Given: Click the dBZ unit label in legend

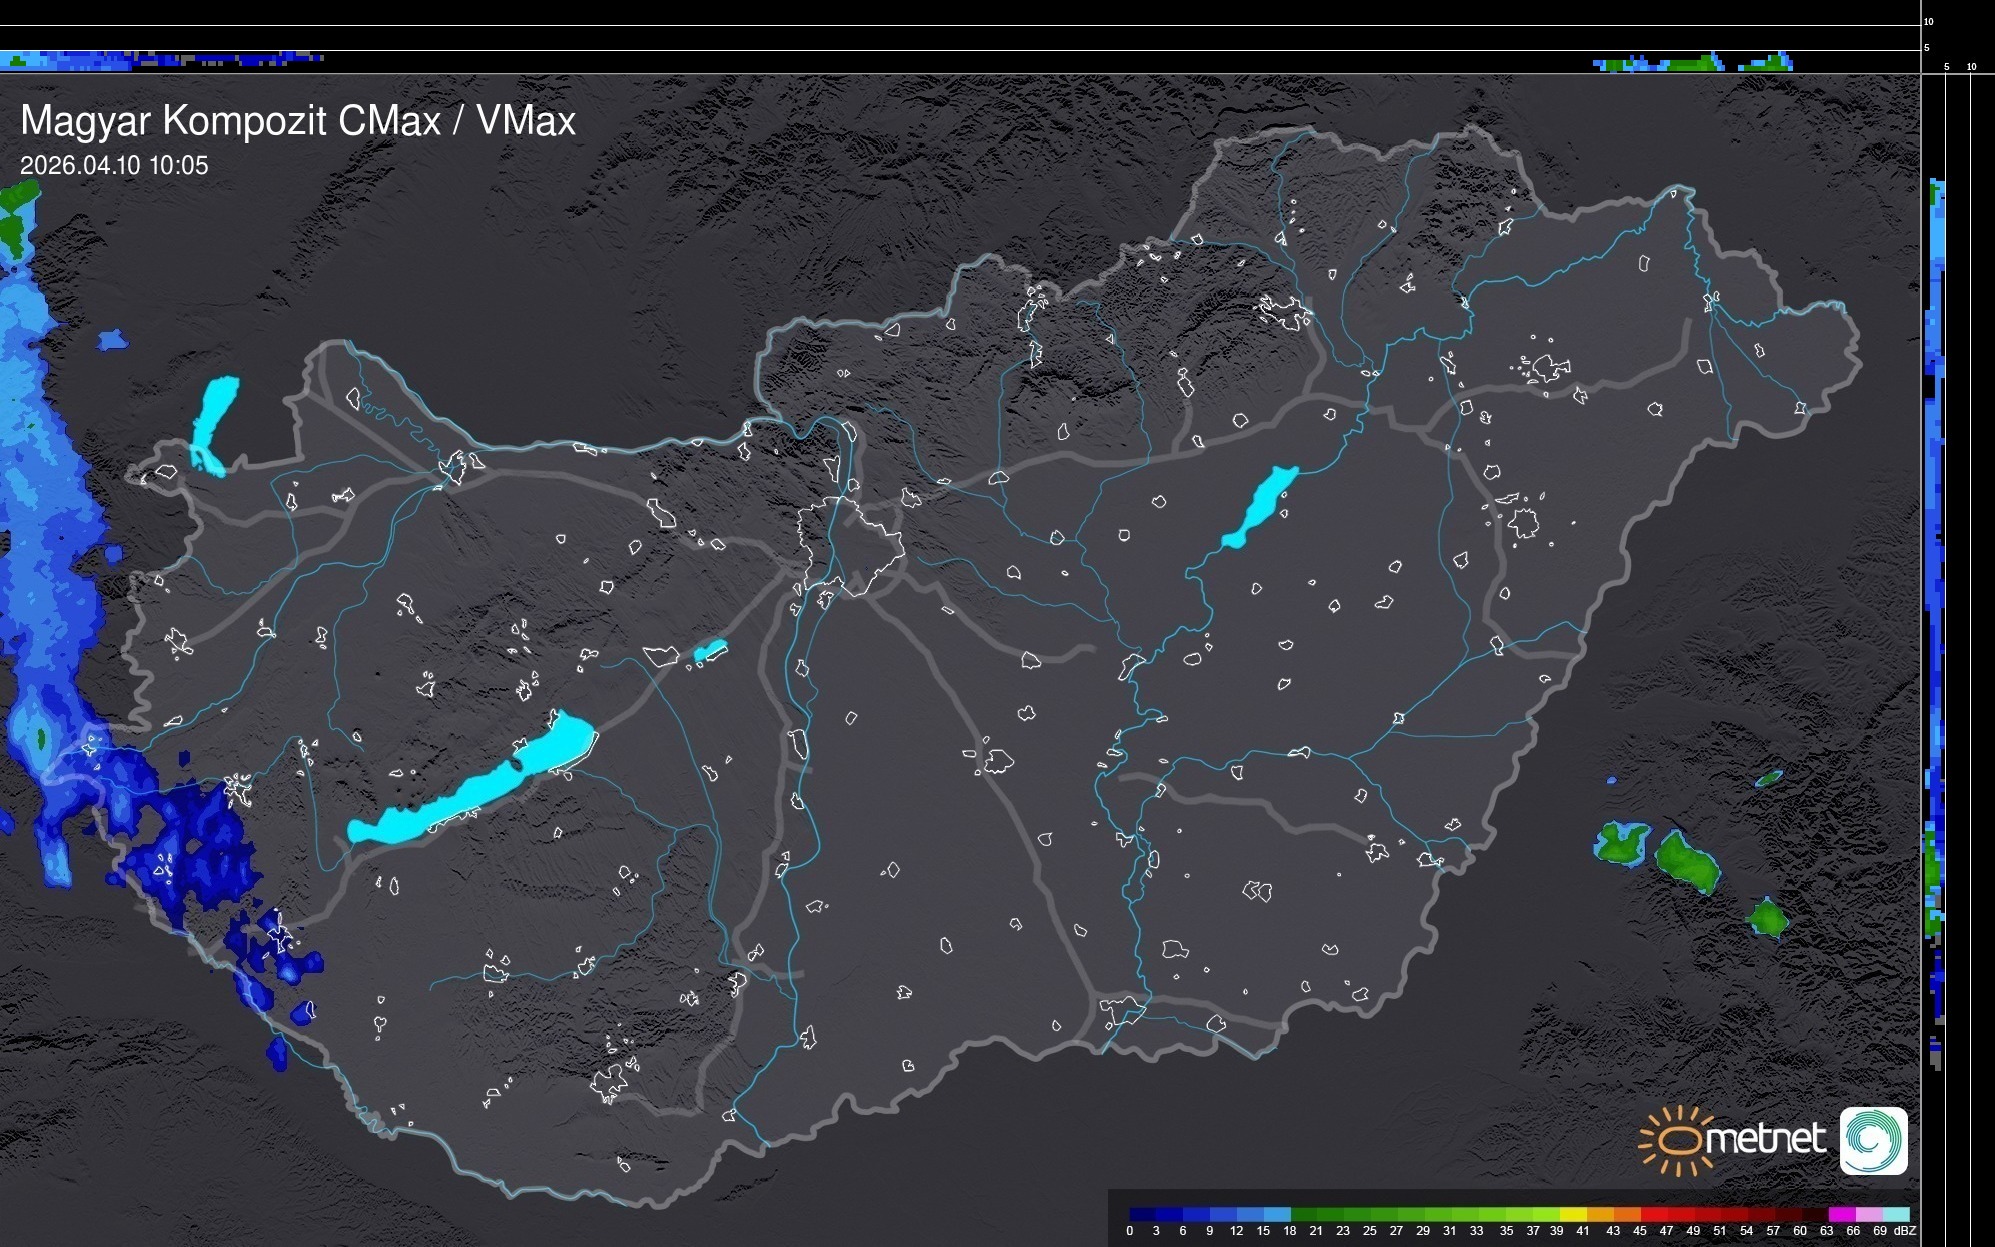Looking at the screenshot, I should click(1904, 1231).
